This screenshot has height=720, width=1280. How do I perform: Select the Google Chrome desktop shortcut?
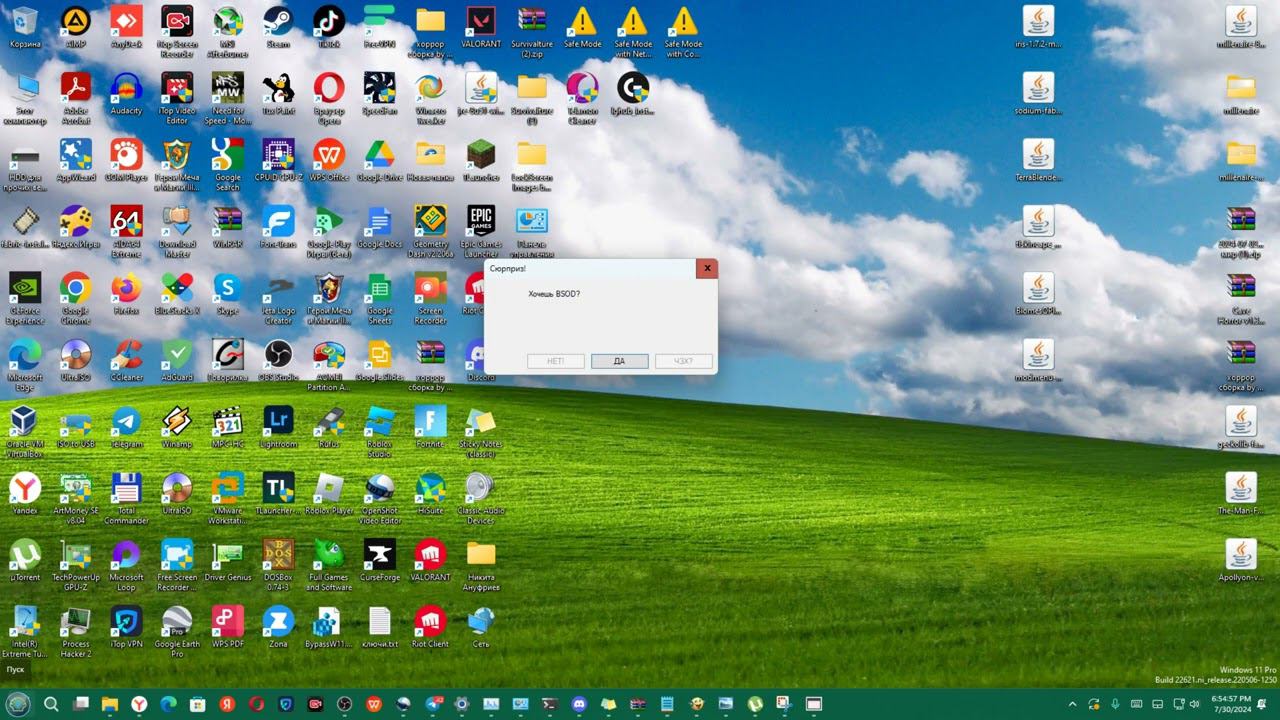point(76,298)
